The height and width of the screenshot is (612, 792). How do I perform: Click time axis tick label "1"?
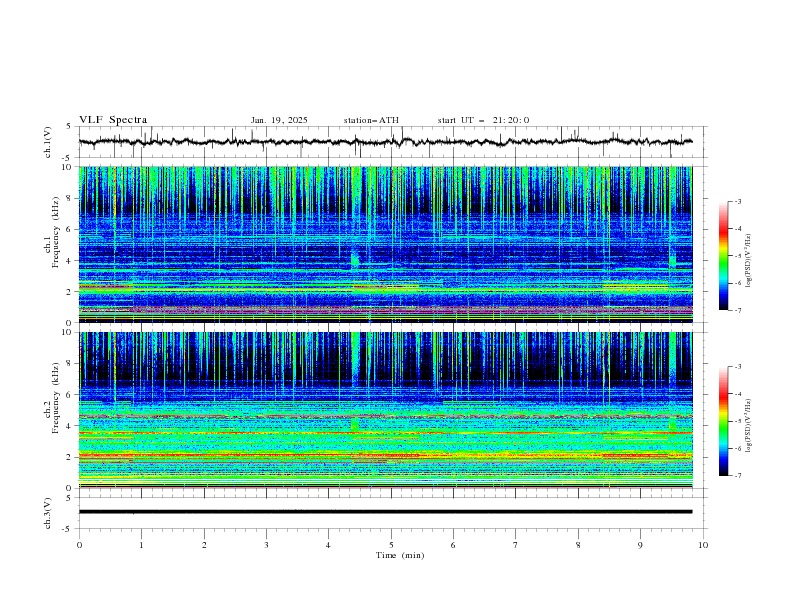142,545
